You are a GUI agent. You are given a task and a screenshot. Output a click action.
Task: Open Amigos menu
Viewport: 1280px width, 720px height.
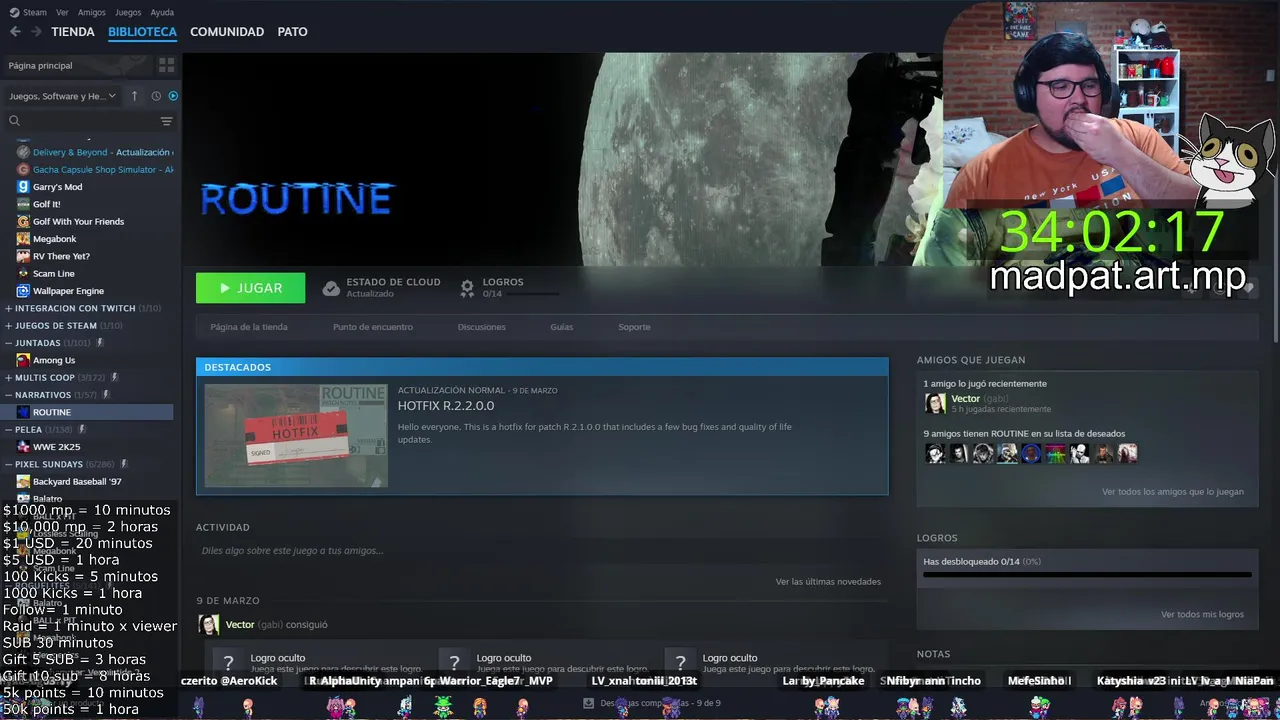tap(92, 12)
